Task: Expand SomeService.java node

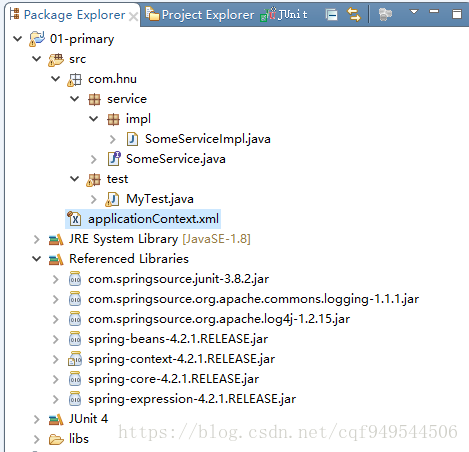Action: [x=94, y=159]
